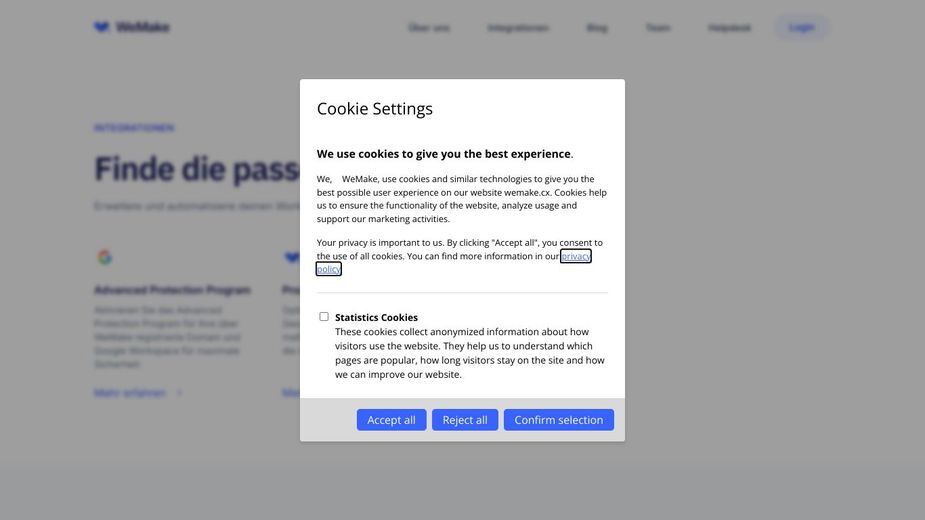
Task: Click the WeMake brand name text
Action: coord(142,27)
